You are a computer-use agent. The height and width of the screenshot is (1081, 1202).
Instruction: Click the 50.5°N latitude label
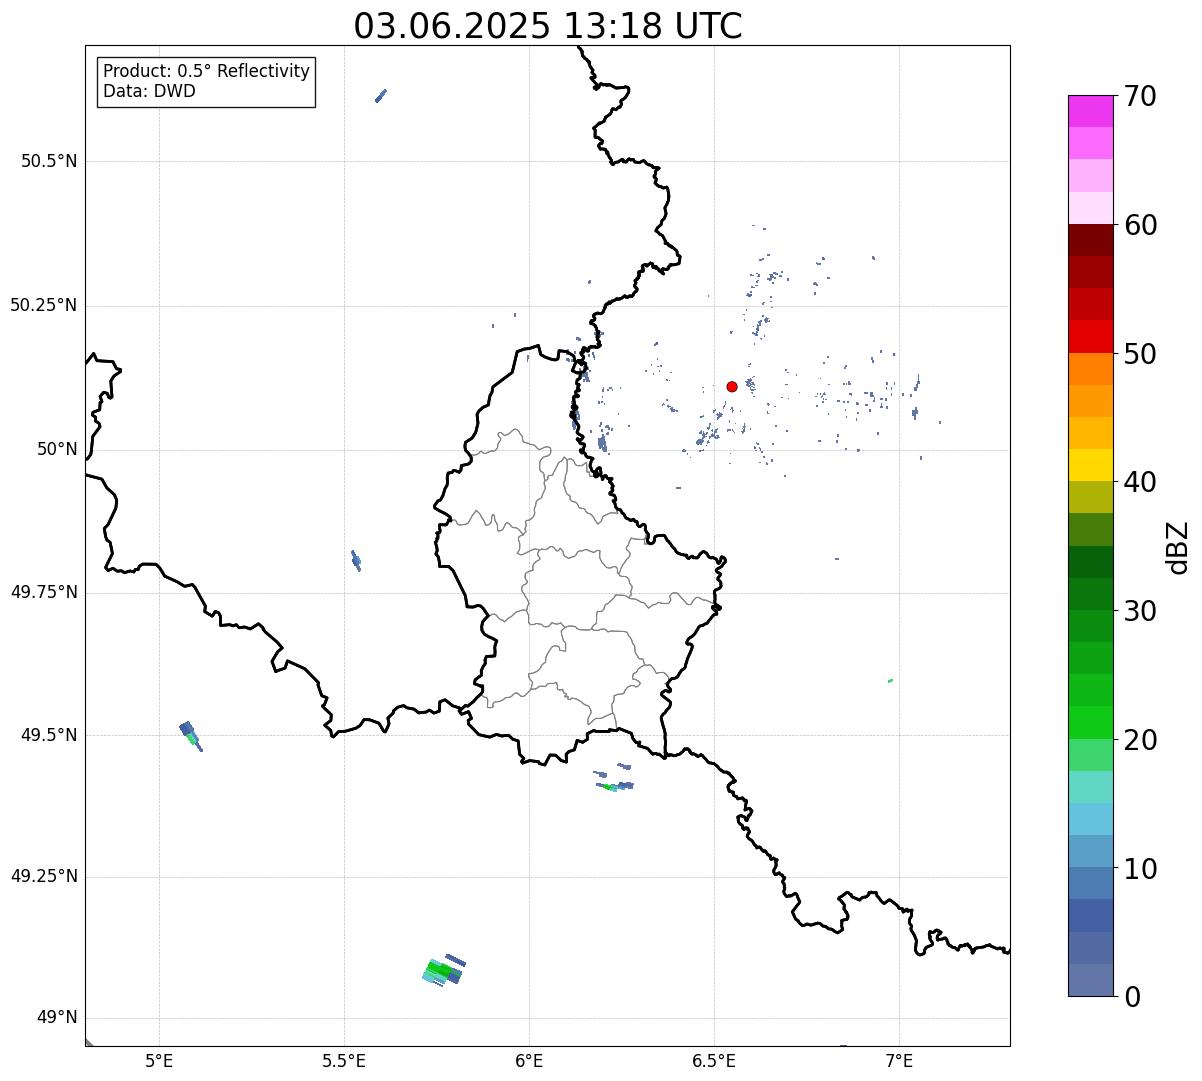(48, 161)
